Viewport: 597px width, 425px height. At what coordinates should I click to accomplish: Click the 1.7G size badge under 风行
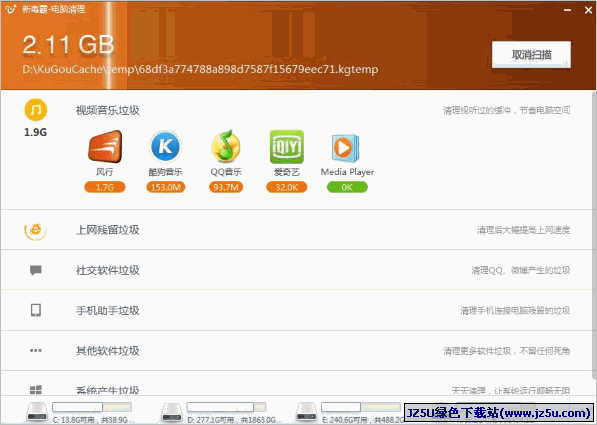[105, 187]
